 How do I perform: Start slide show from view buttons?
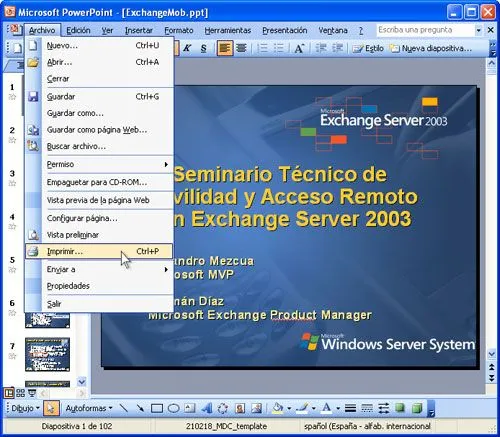(x=32, y=393)
